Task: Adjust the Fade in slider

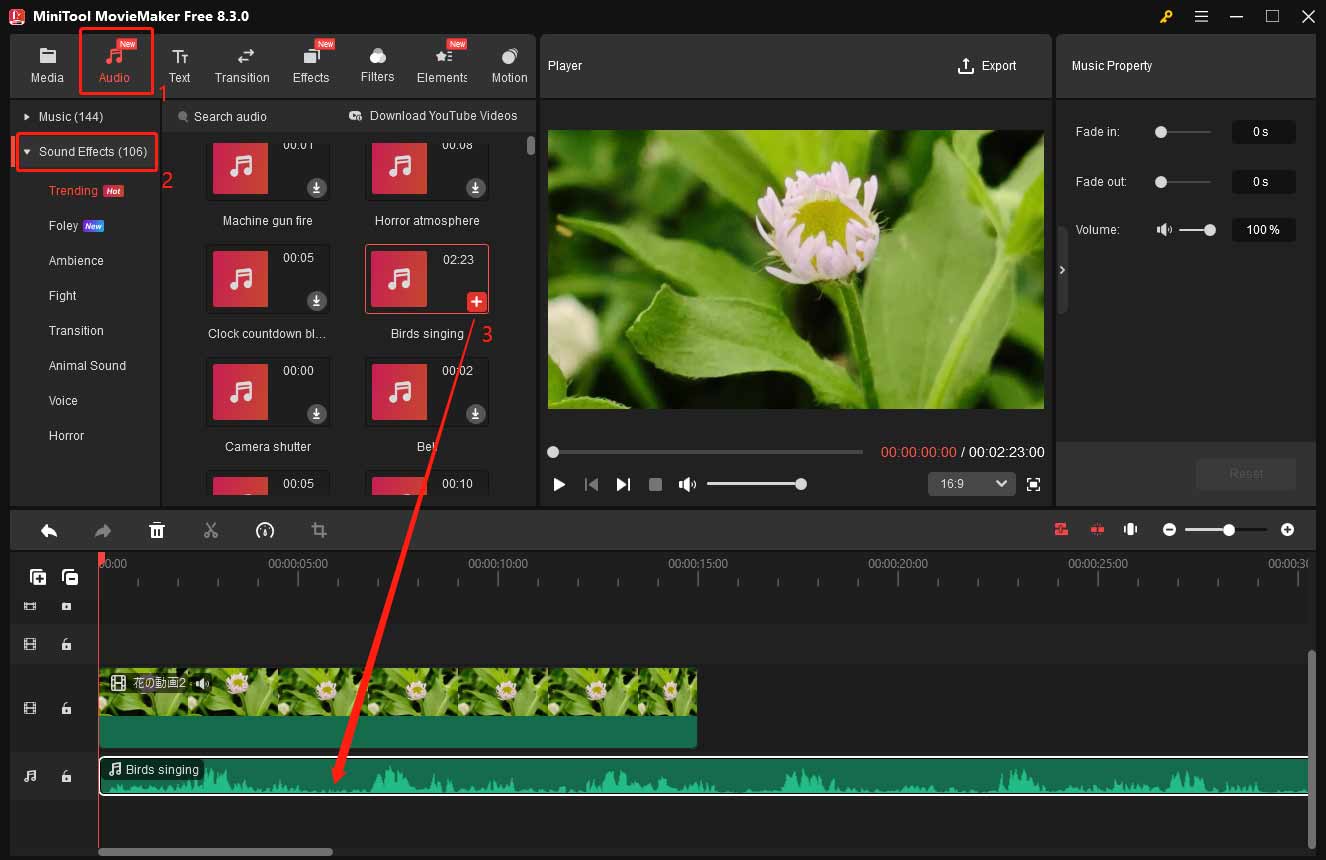Action: pos(1183,132)
